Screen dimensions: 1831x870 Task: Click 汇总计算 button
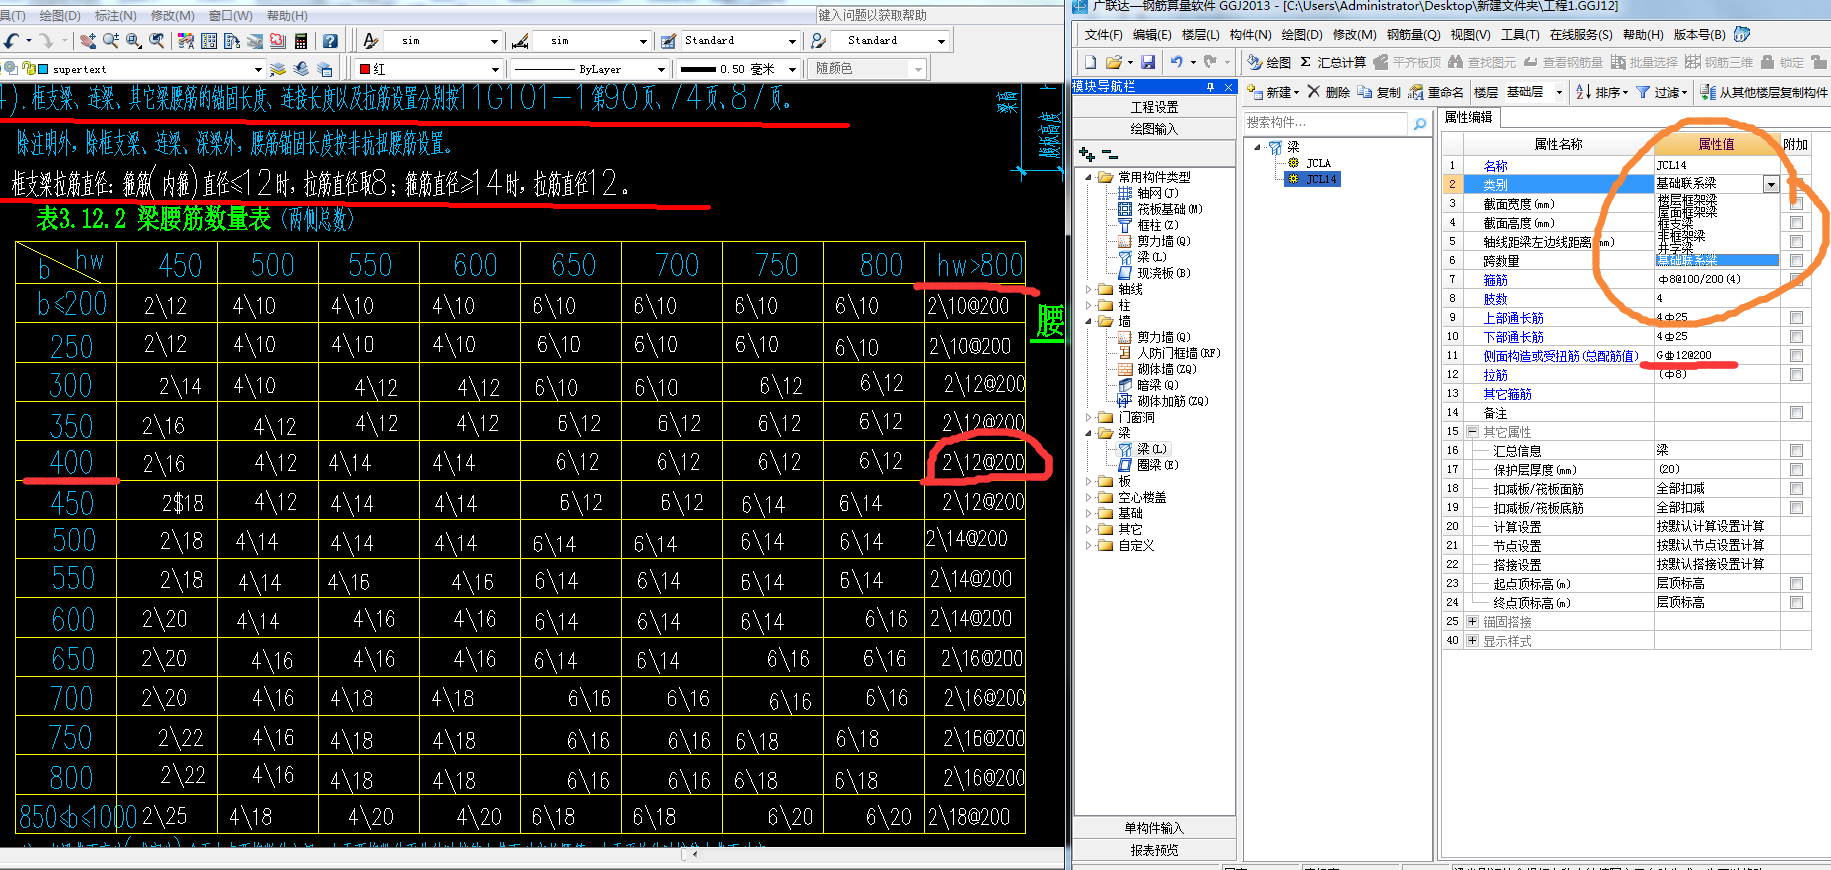[1332, 62]
